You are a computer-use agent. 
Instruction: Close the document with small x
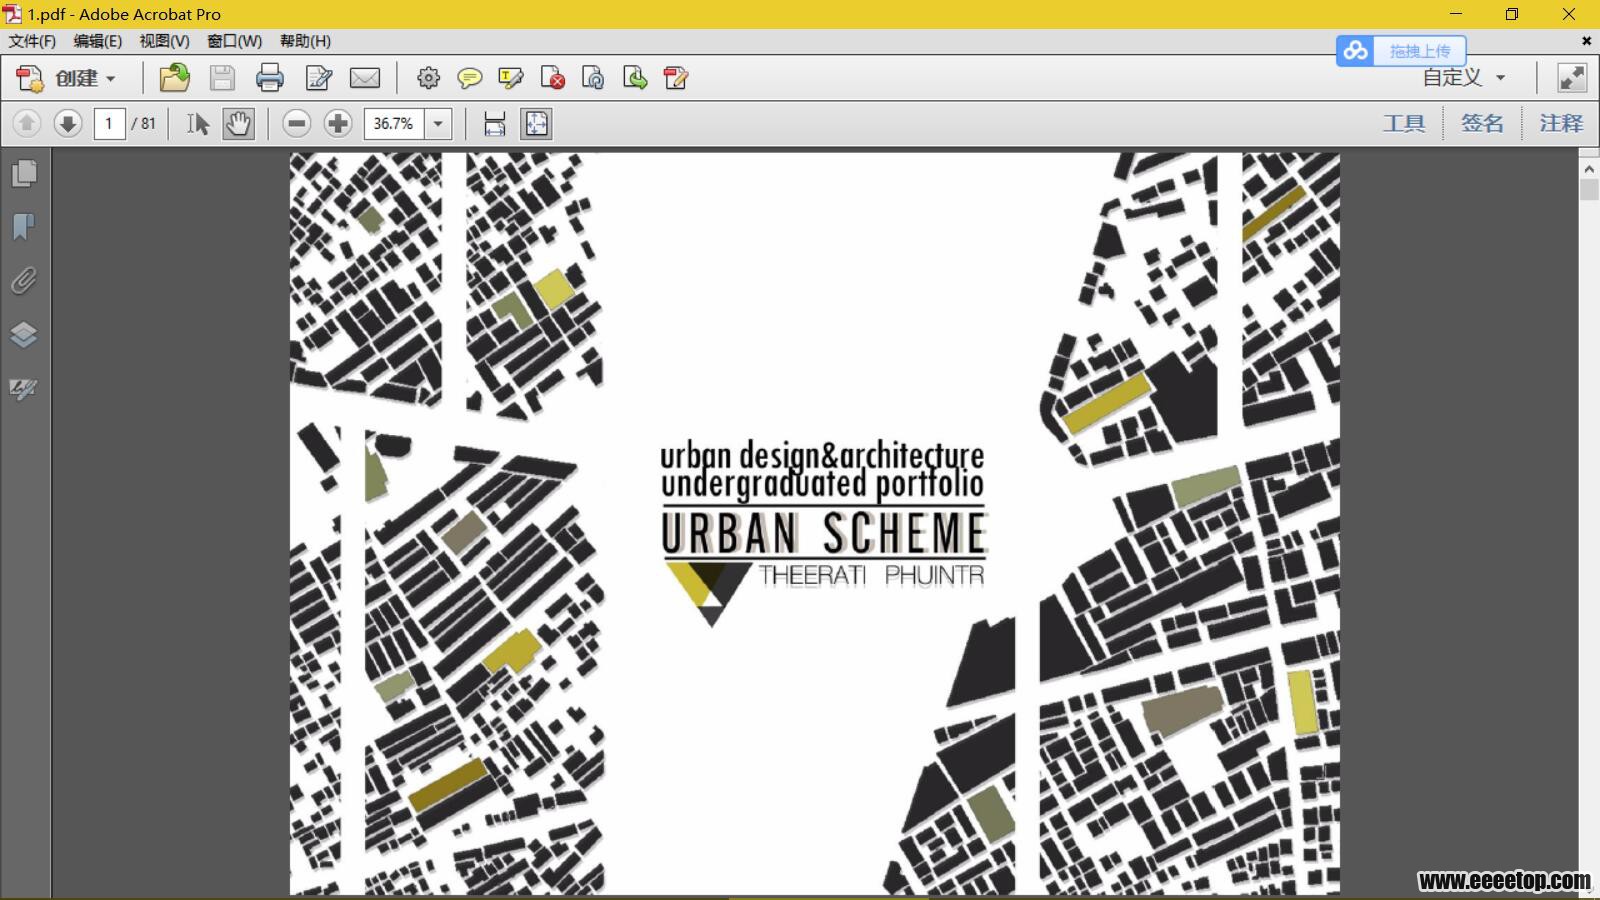[1586, 41]
